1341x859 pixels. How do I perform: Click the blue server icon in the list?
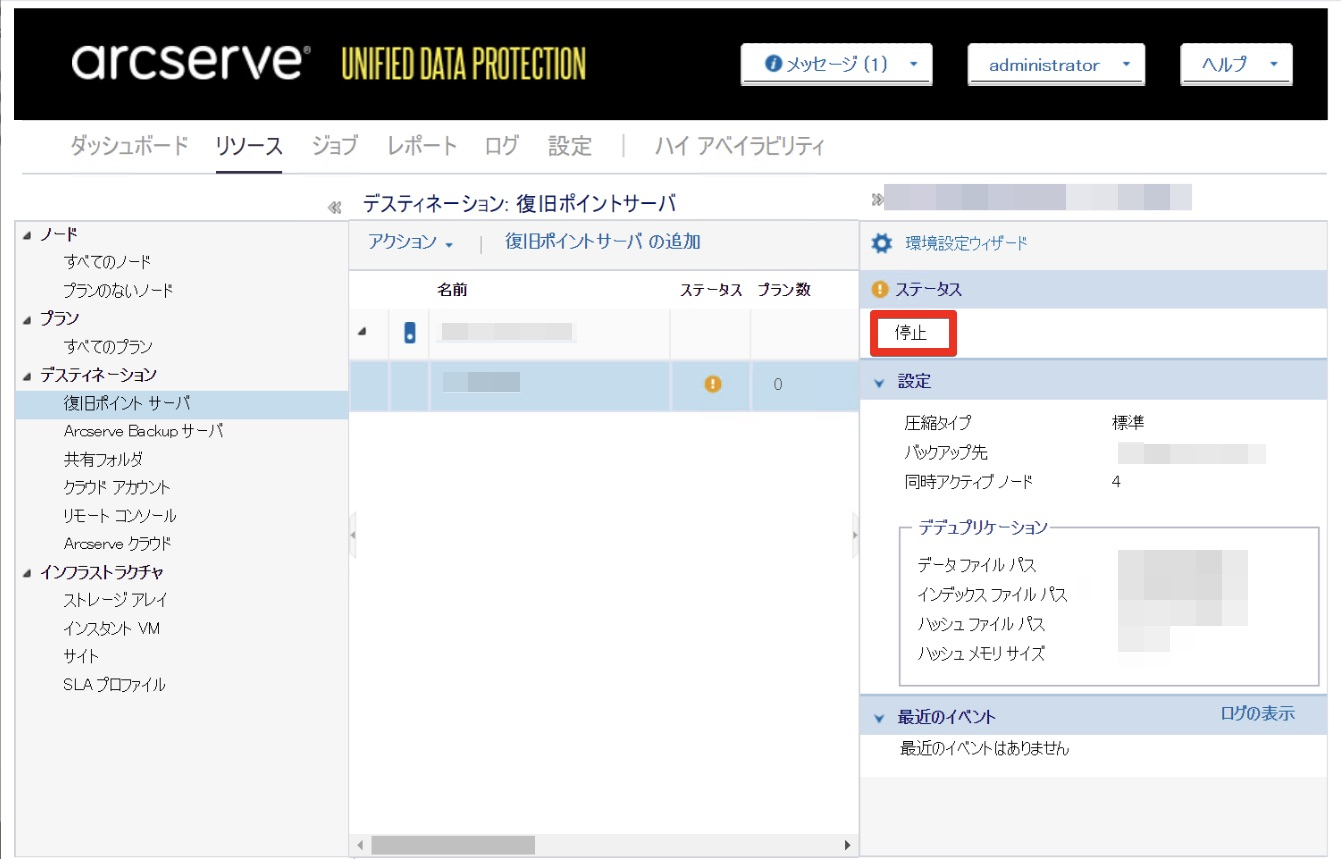410,333
